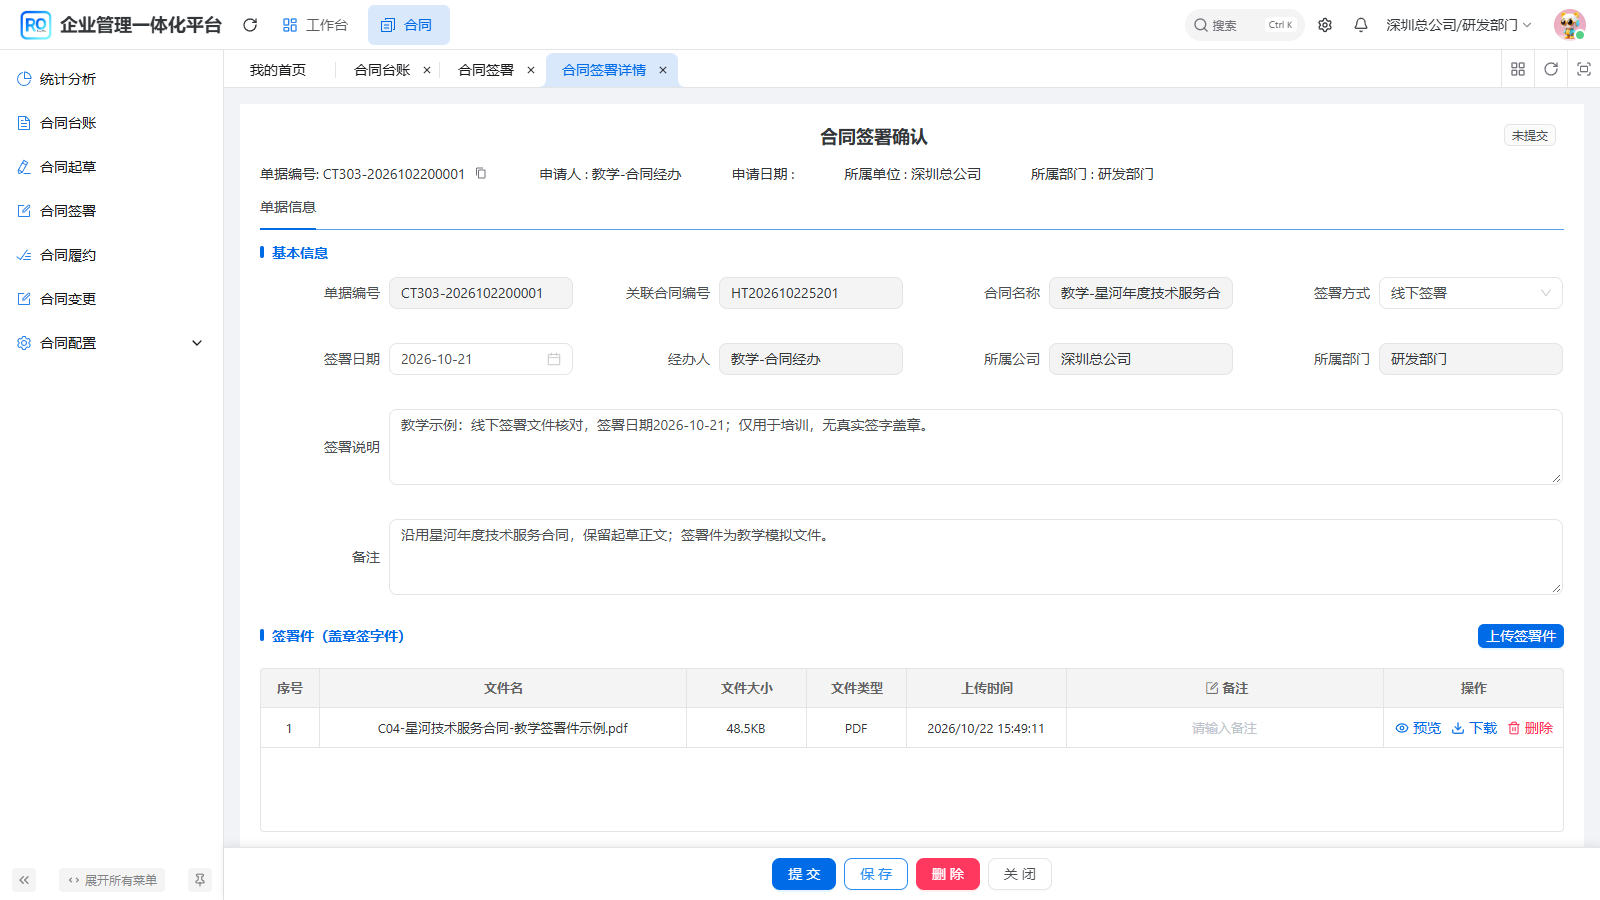Click into the 备注 text area
This screenshot has height=900, width=1600.
976,557
